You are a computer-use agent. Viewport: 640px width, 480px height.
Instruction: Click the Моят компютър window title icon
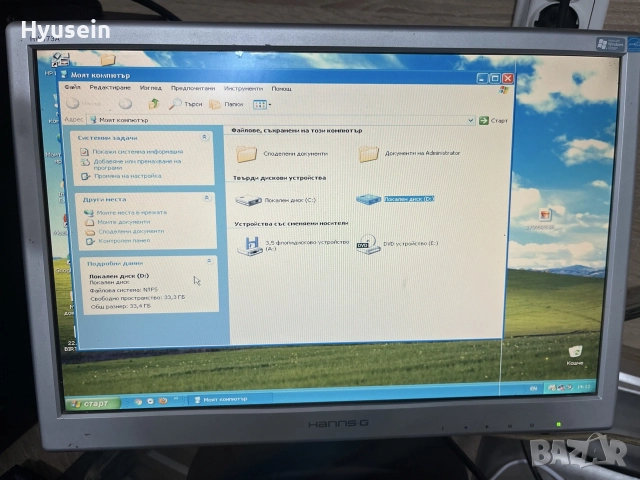pyautogui.click(x=64, y=74)
